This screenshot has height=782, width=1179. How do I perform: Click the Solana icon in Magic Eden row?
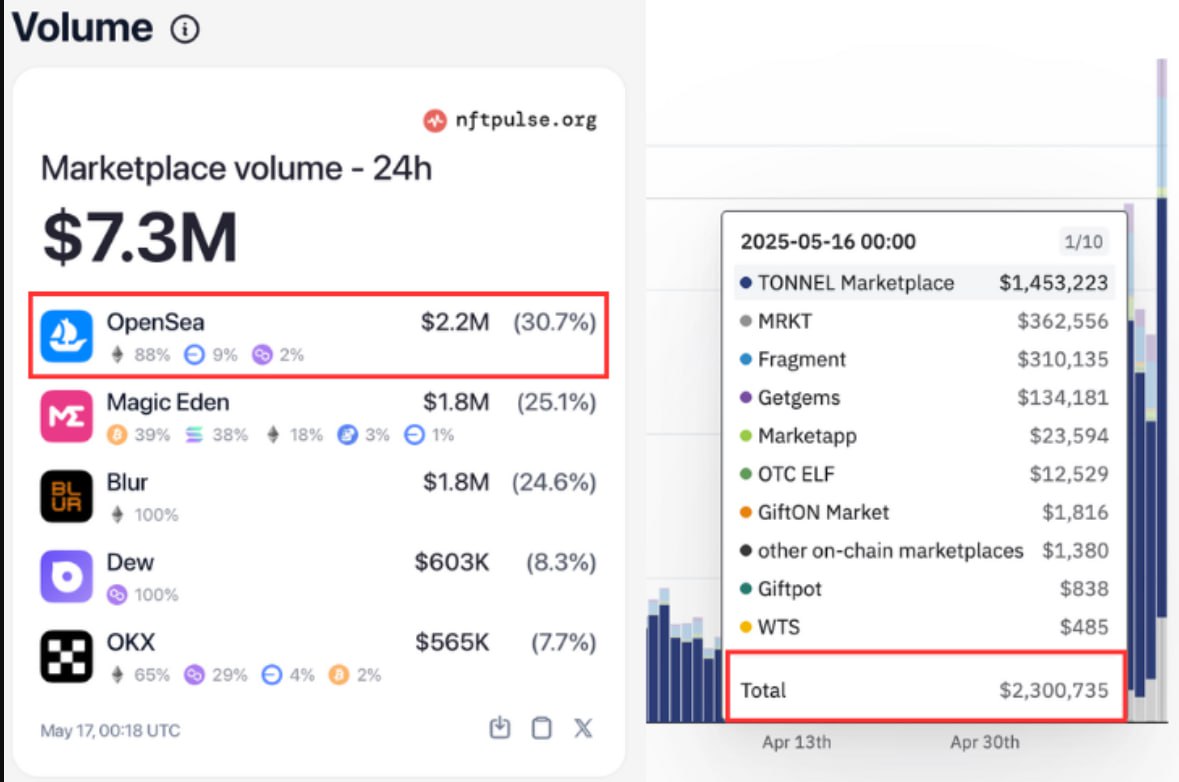click(x=194, y=435)
